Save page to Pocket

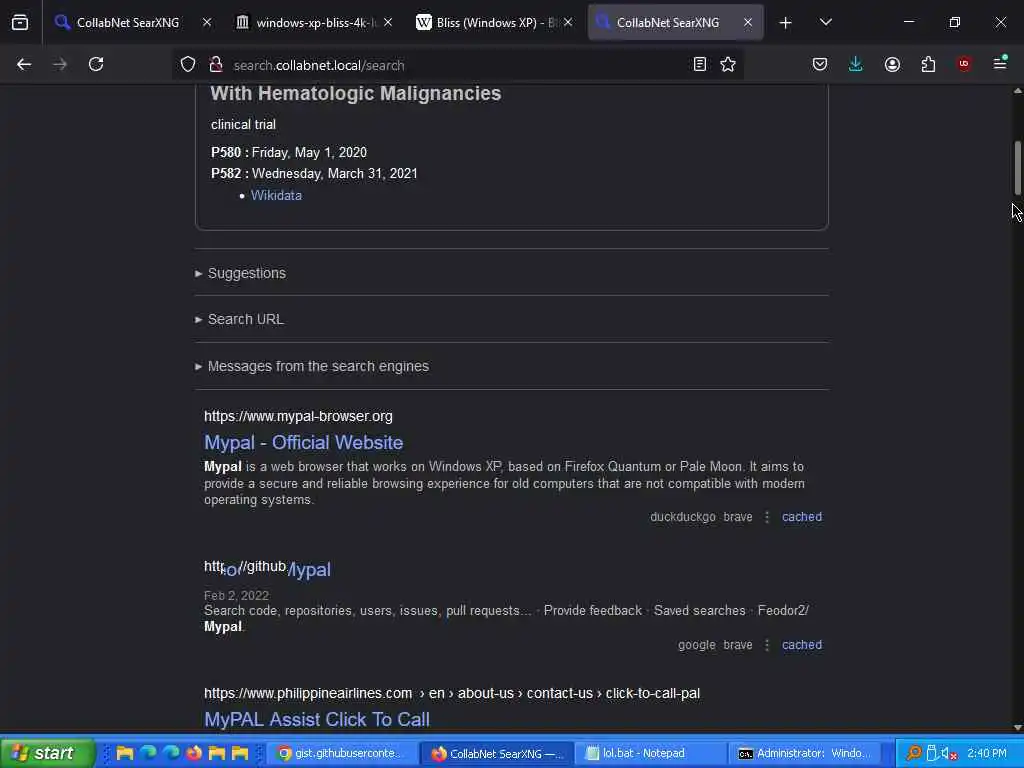[820, 64]
